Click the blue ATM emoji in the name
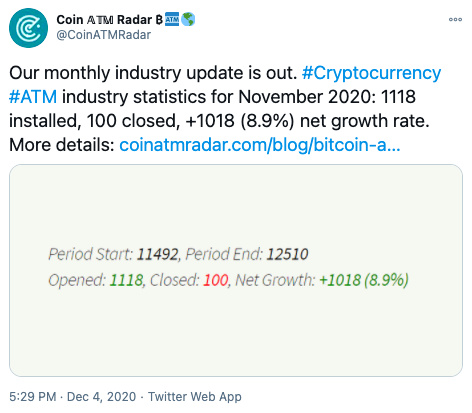 pyautogui.click(x=172, y=20)
